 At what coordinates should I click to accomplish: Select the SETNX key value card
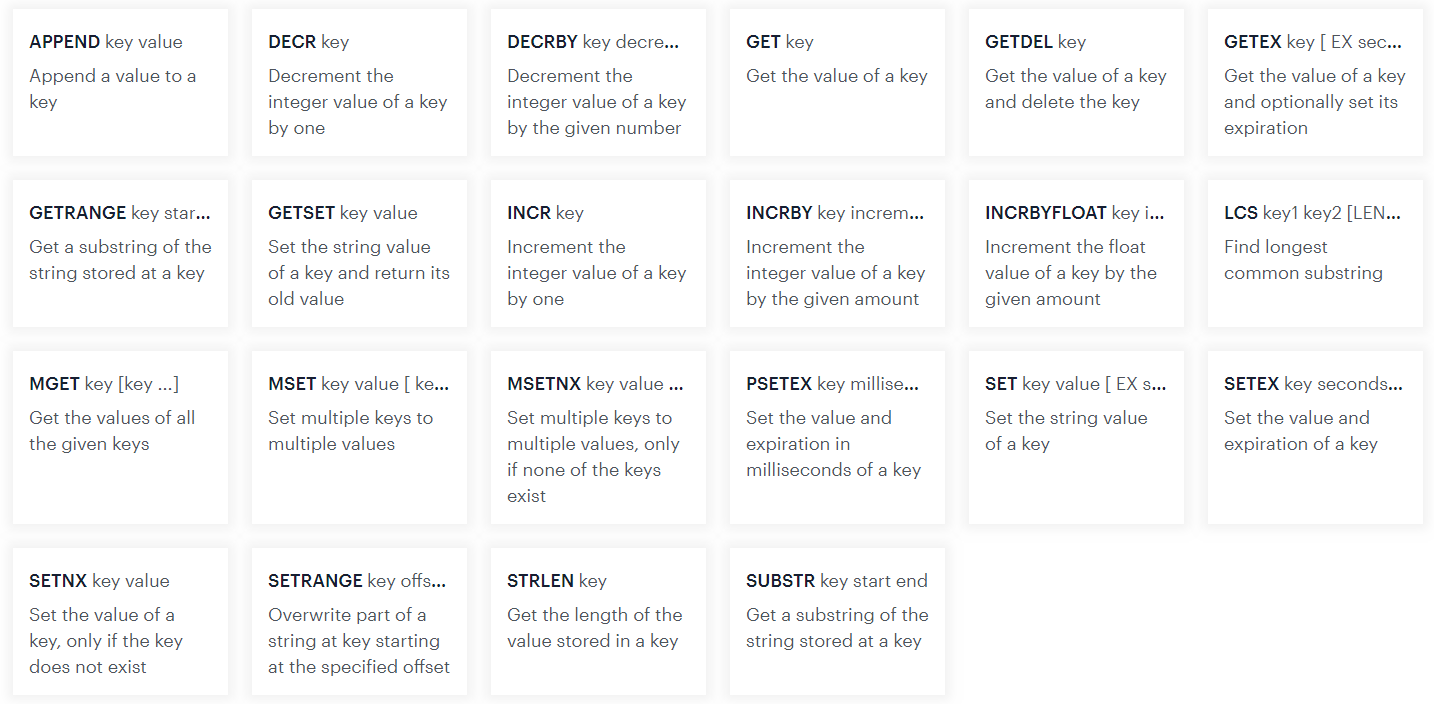tap(120, 621)
